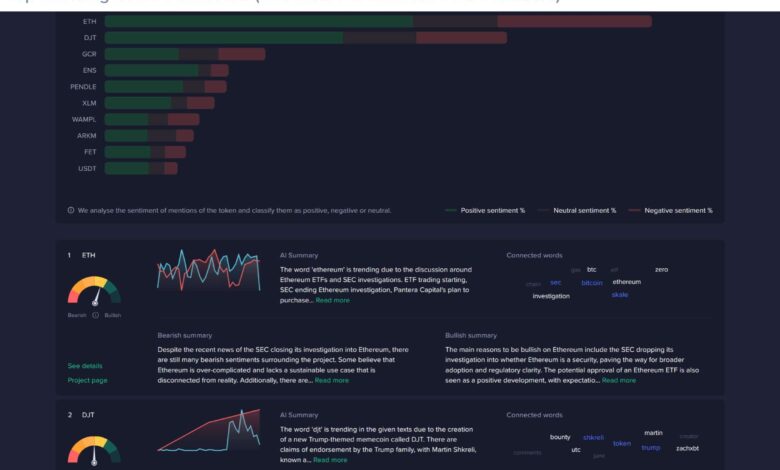Expand the ETH Bearish summary Read more
This screenshot has height=470, width=780.
330,380
